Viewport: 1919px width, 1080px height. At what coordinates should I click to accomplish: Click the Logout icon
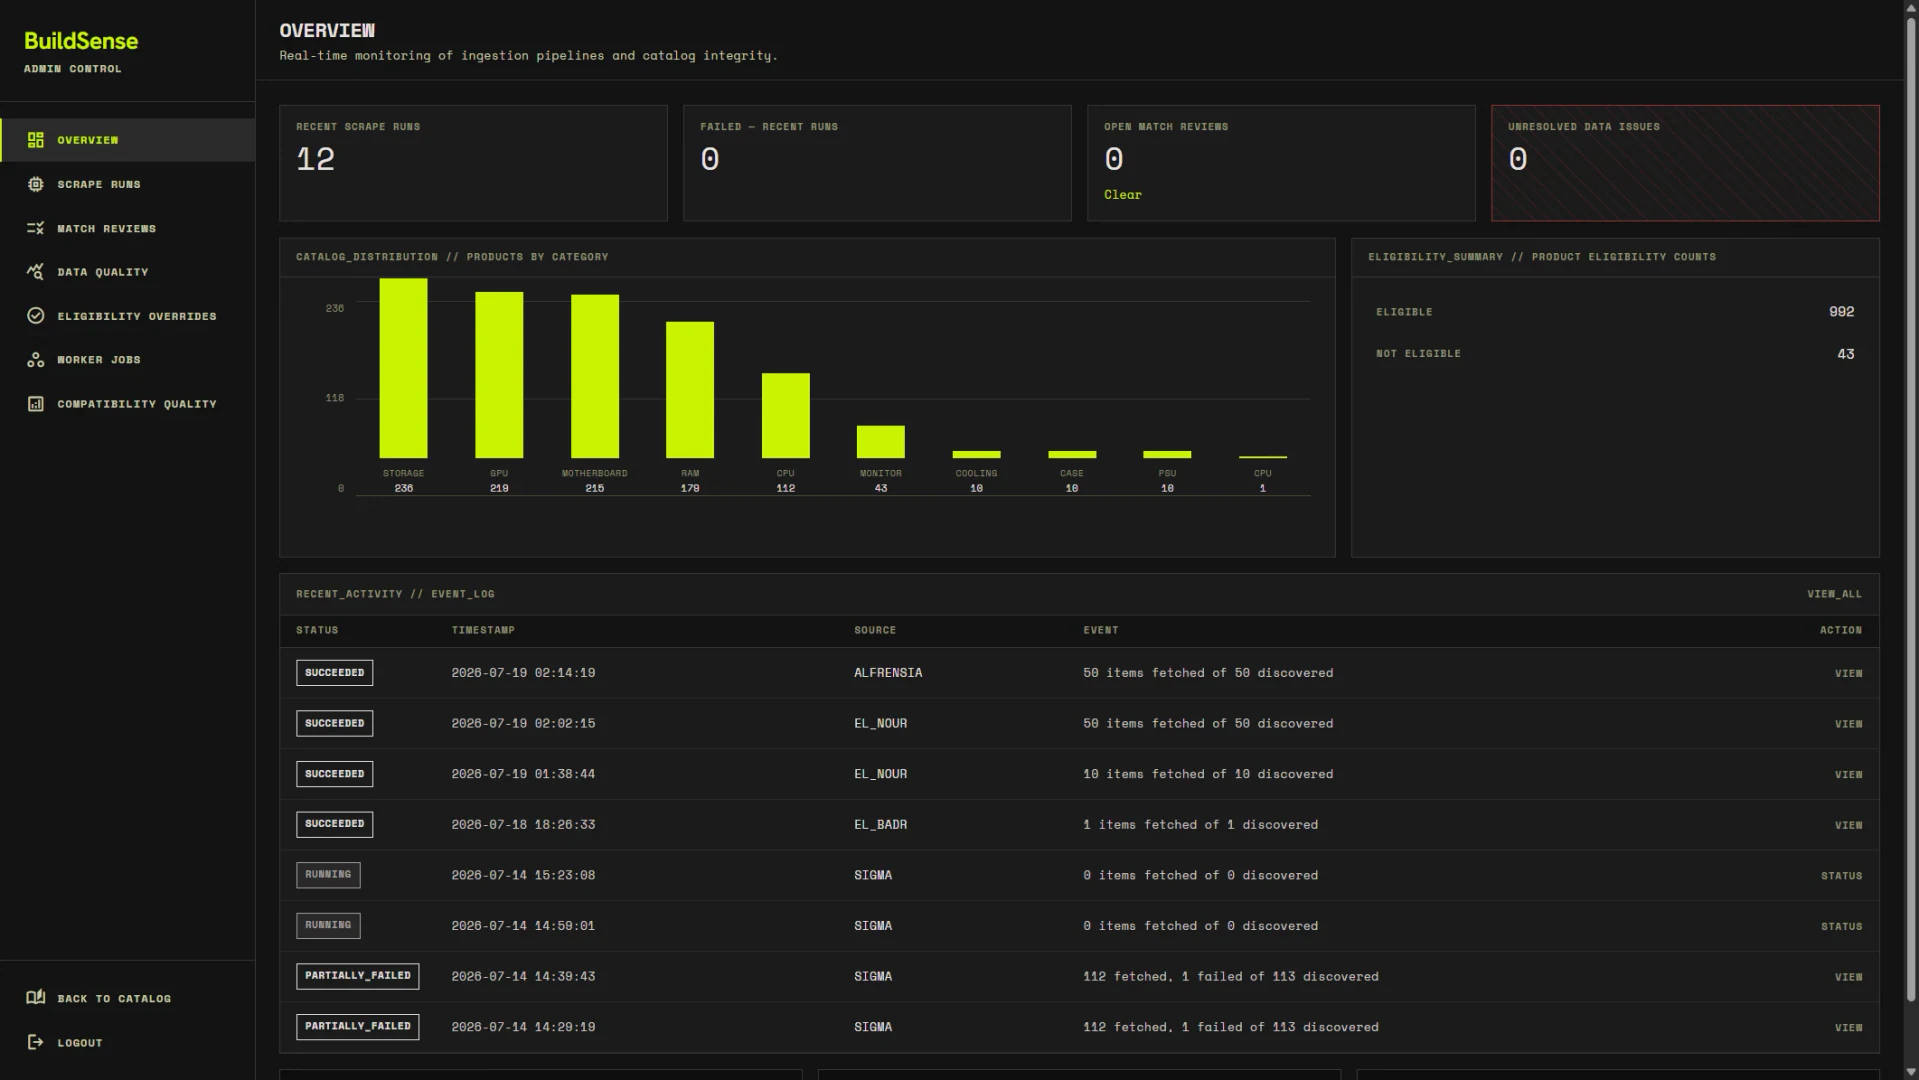[x=36, y=1042]
